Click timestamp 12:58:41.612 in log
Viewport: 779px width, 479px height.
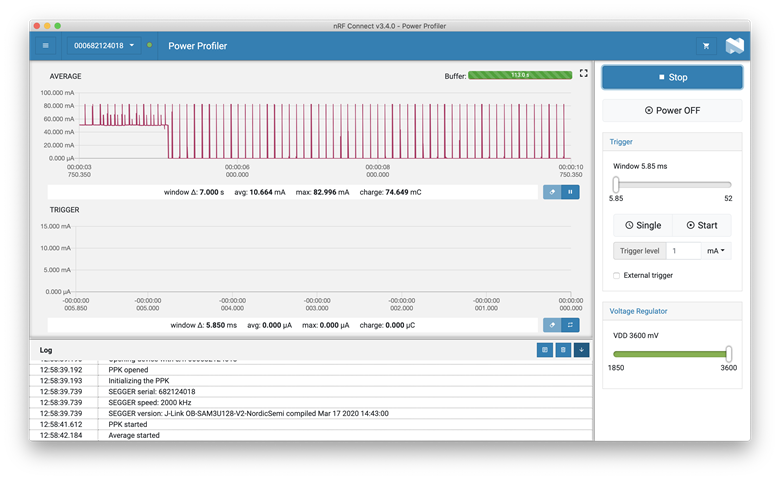point(61,424)
